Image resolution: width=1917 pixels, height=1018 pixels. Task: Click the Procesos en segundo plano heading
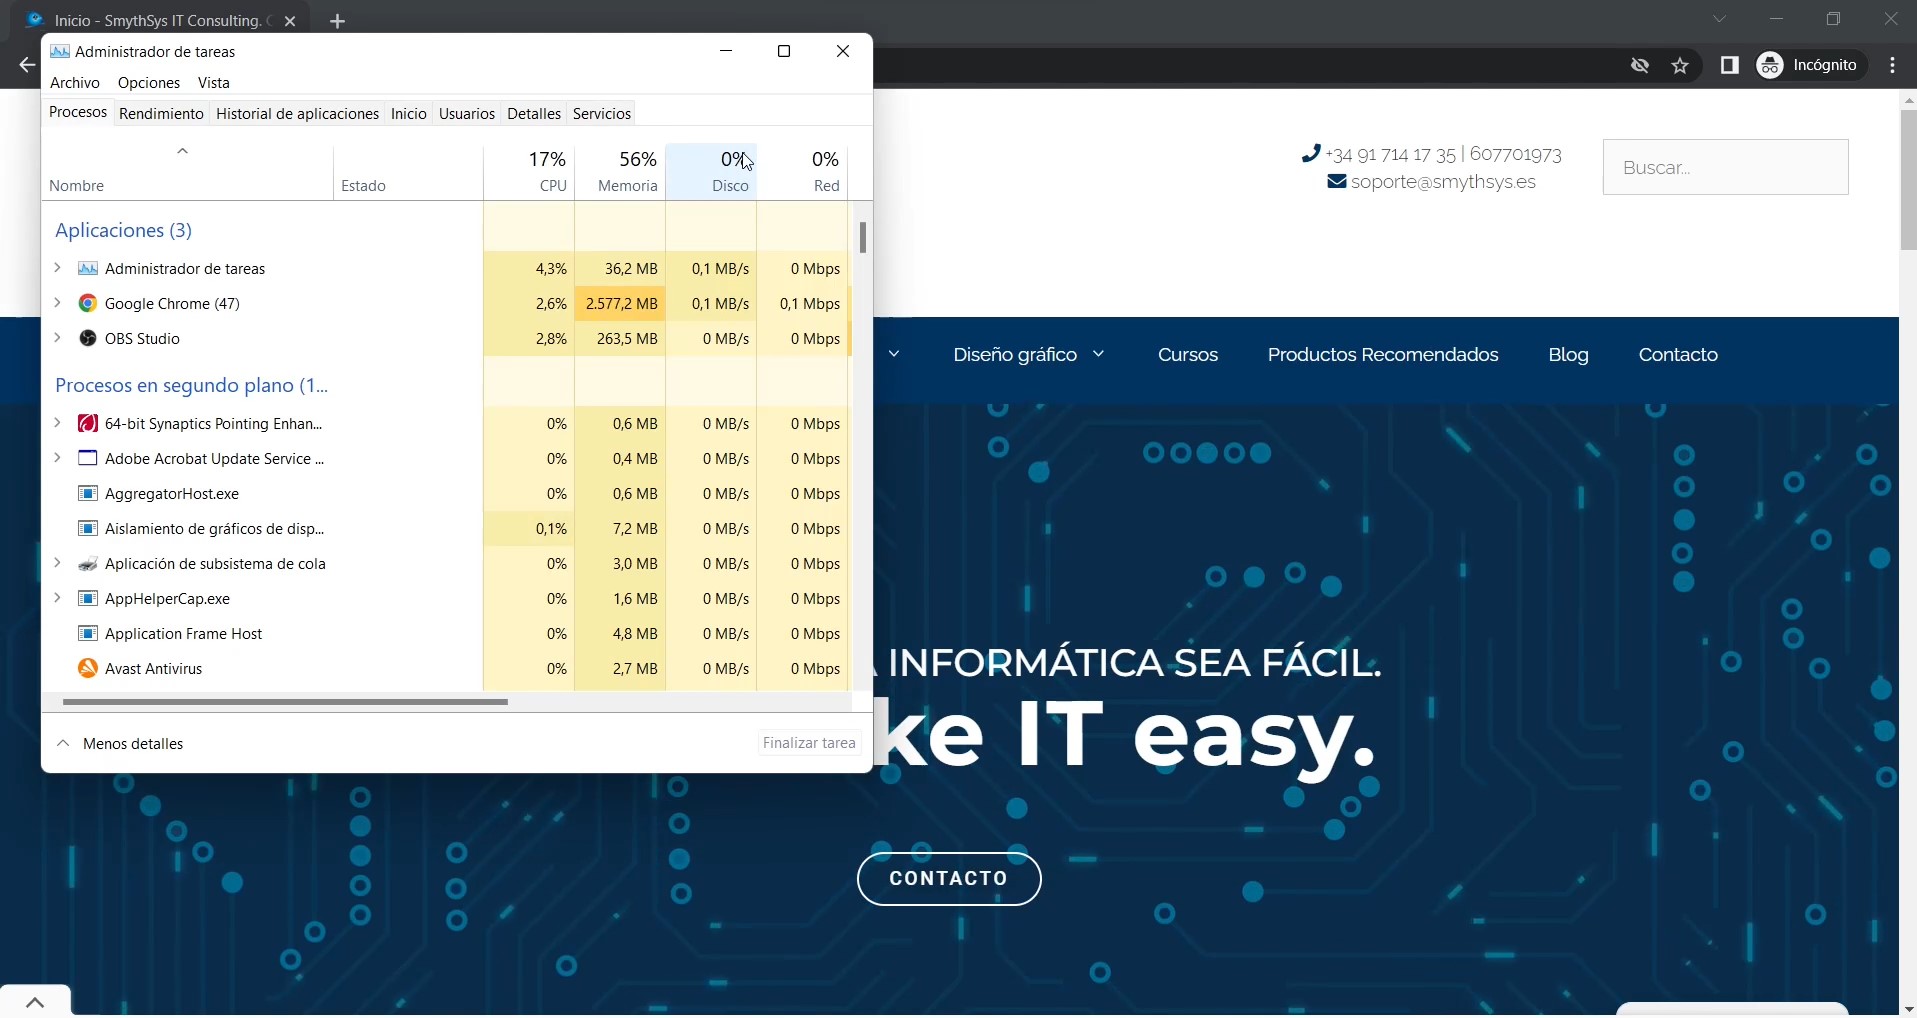click(x=191, y=386)
